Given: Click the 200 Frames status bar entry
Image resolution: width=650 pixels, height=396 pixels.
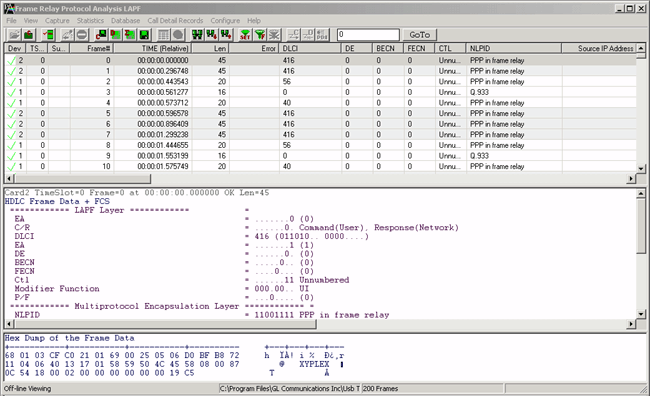Looking at the screenshot, I should click(380, 389).
